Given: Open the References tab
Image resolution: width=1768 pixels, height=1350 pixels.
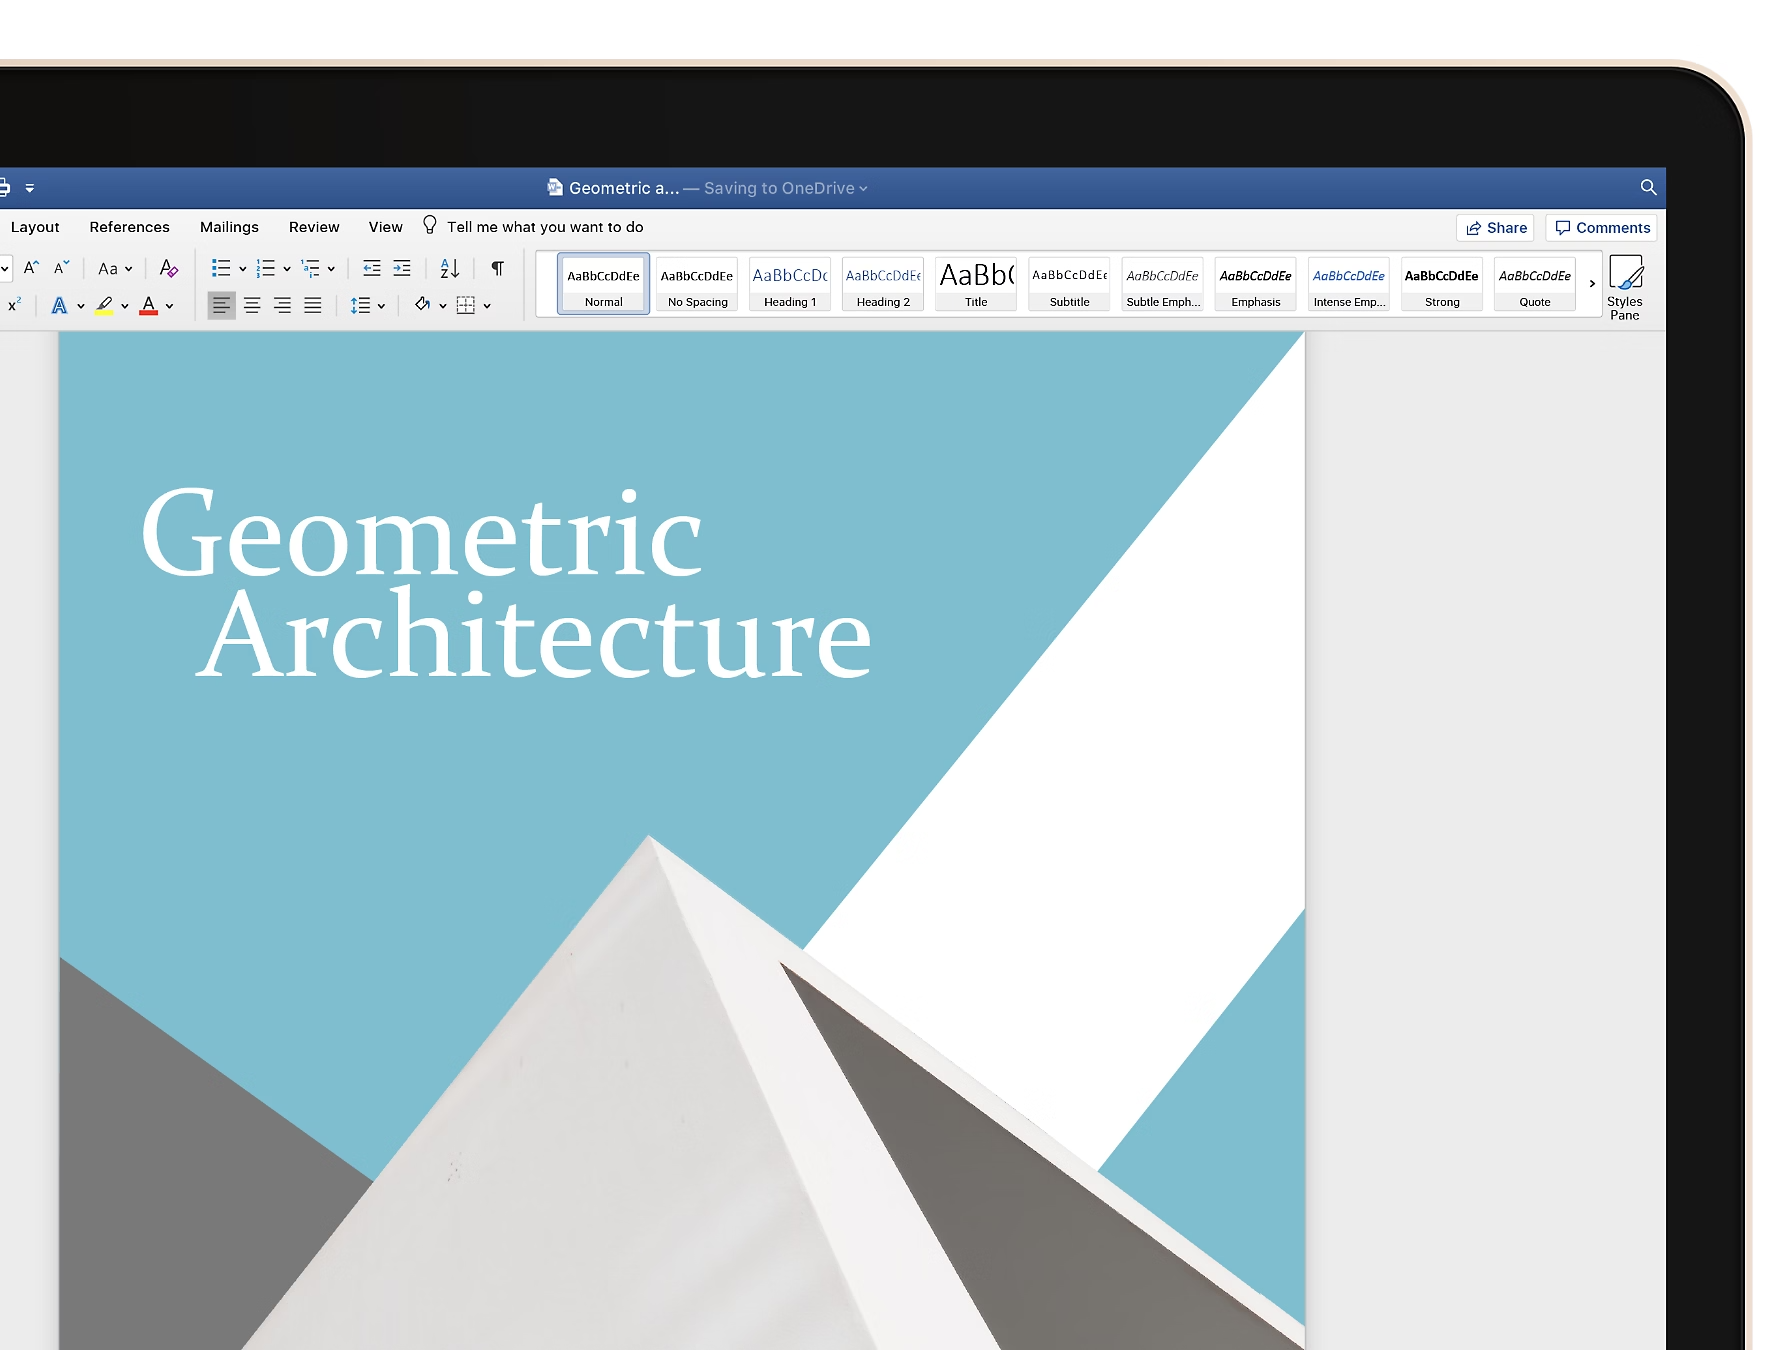Looking at the screenshot, I should click(129, 227).
